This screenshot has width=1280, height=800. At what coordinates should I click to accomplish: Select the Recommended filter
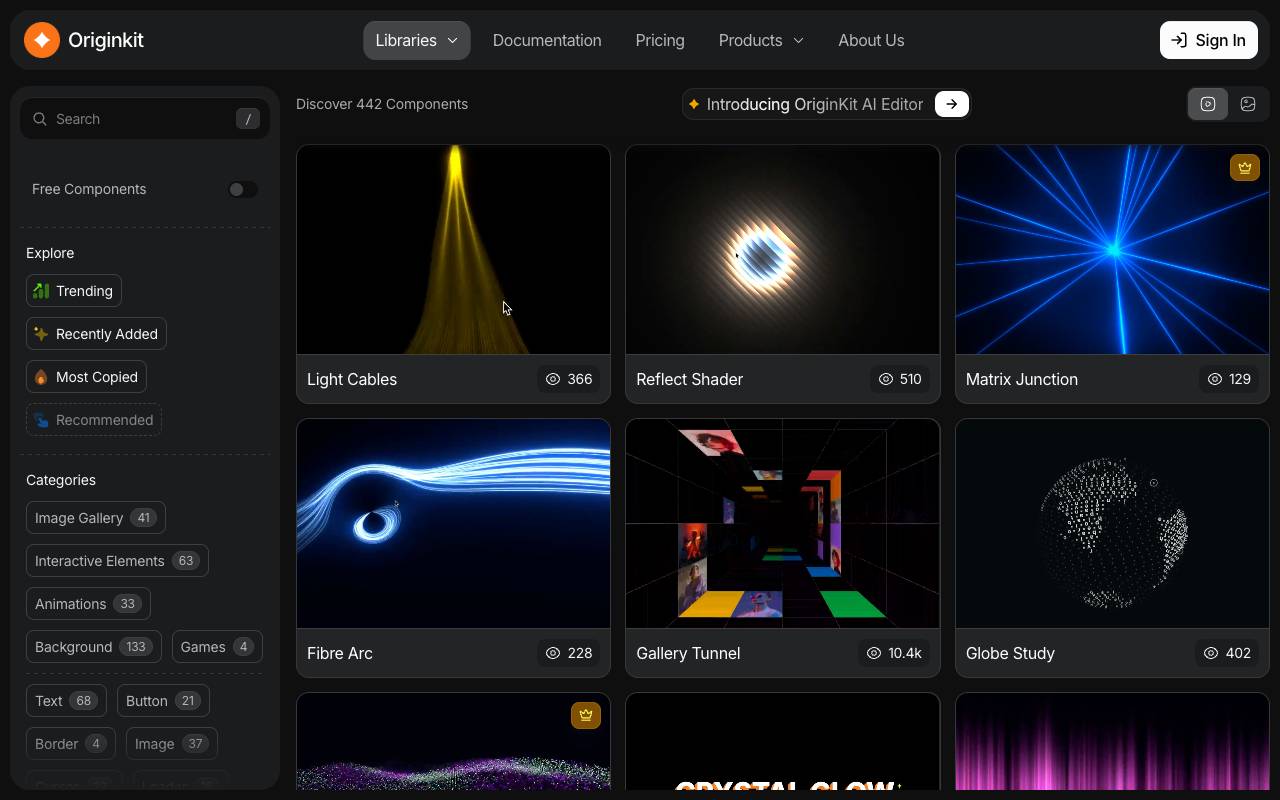click(94, 420)
